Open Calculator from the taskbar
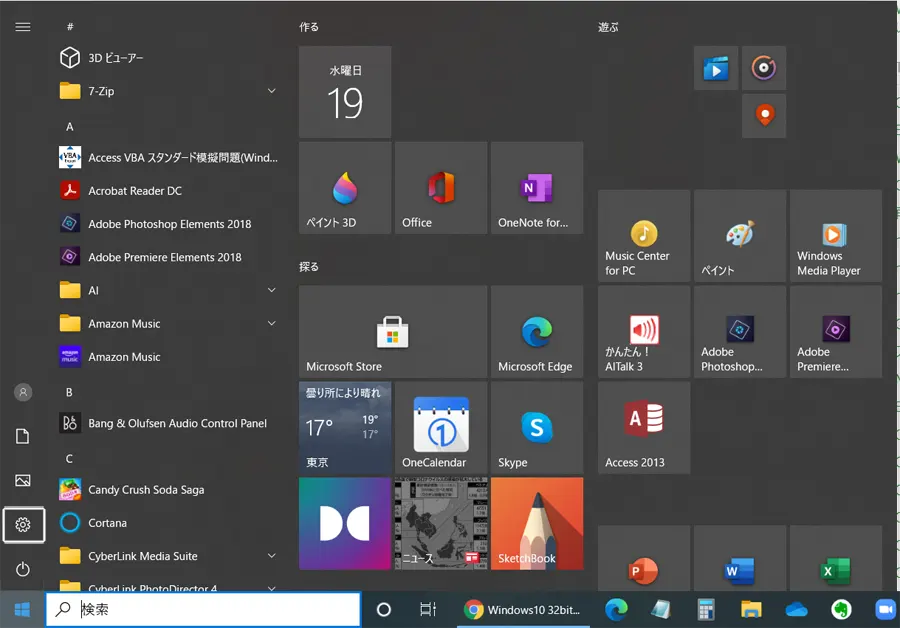900x628 pixels. point(706,610)
